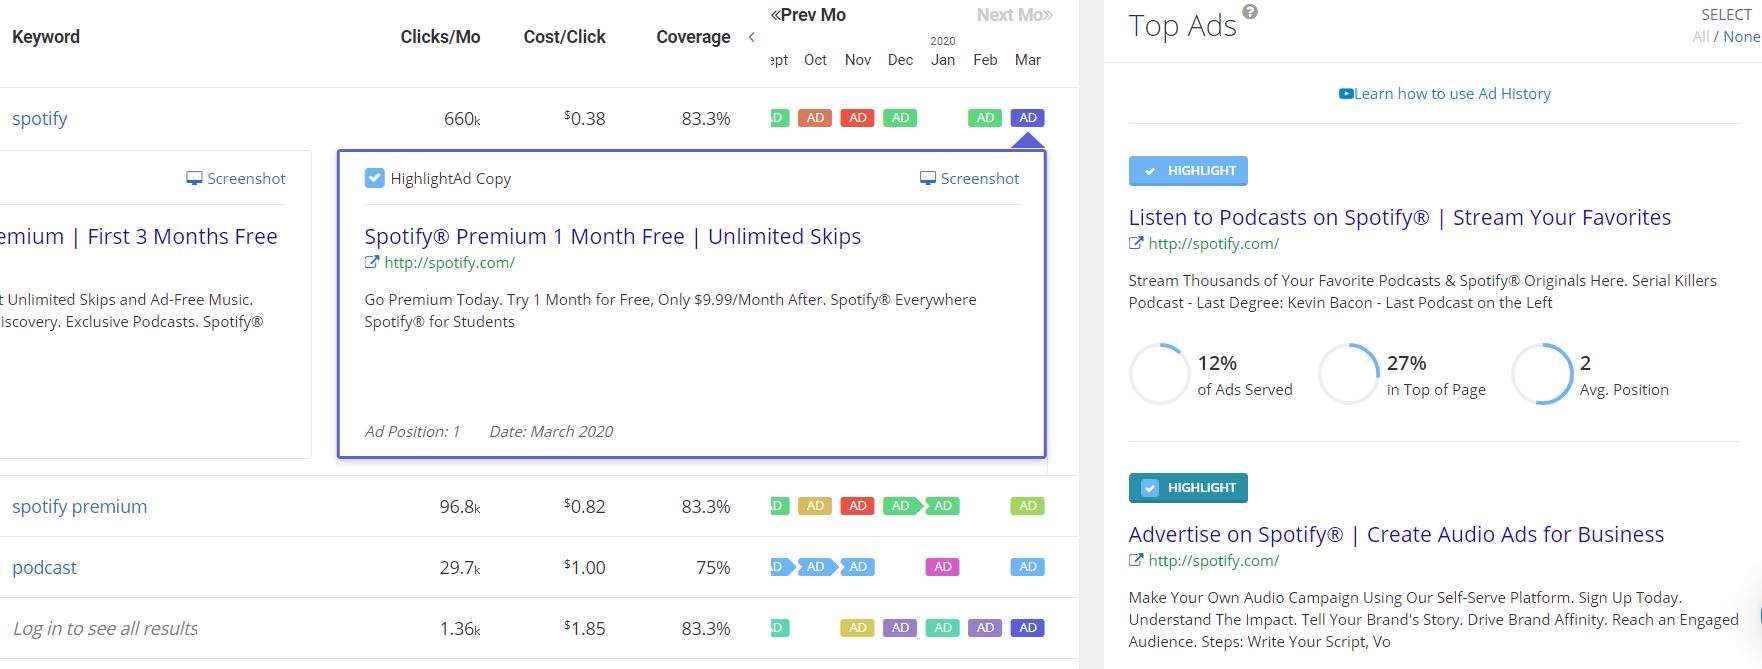Open the Oct AD badge for spotify premium
Viewport: 1762px width, 669px height.
(x=815, y=506)
